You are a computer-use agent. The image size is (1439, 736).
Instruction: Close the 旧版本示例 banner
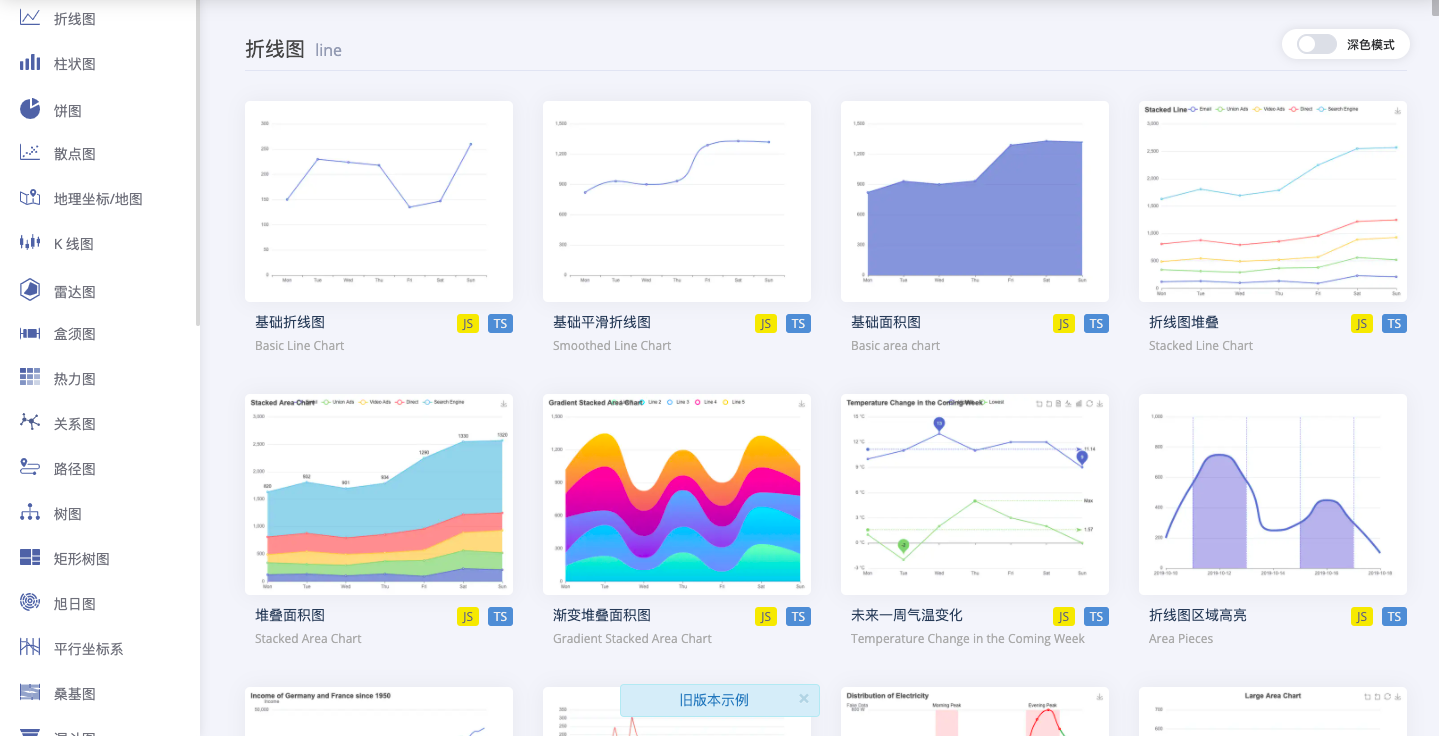coord(804,699)
